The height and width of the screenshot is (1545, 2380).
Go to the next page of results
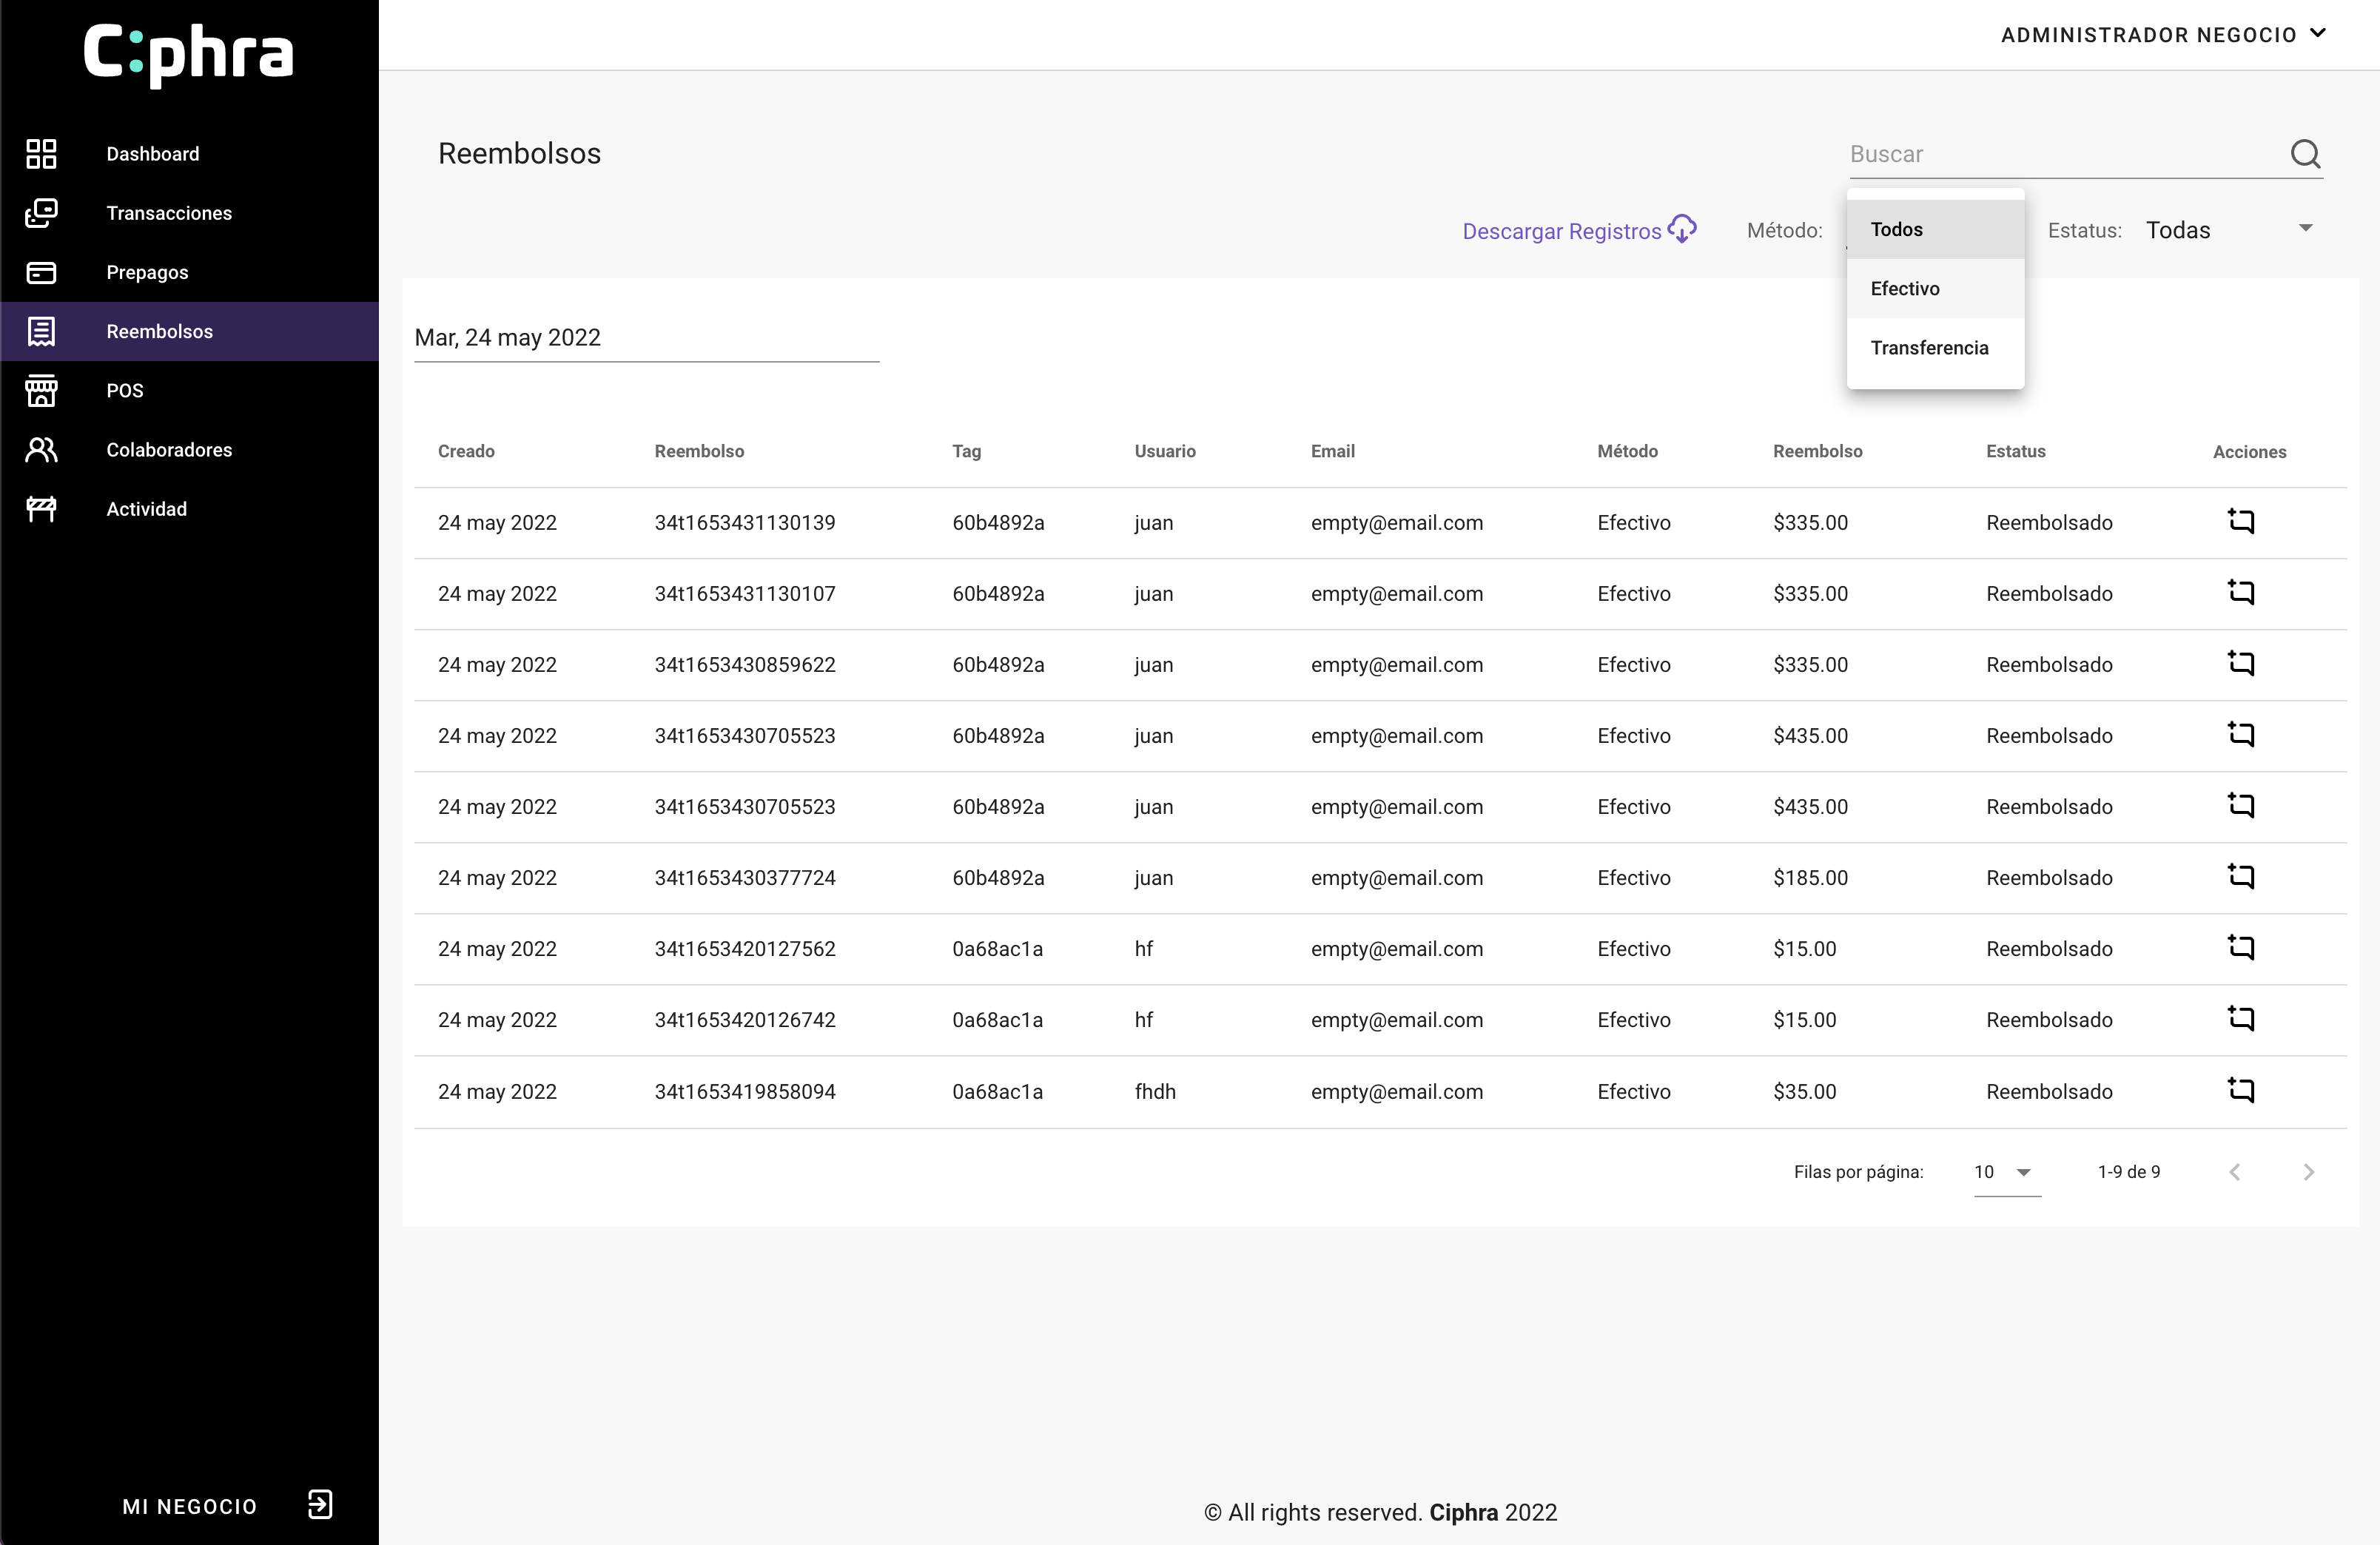coord(2308,1172)
